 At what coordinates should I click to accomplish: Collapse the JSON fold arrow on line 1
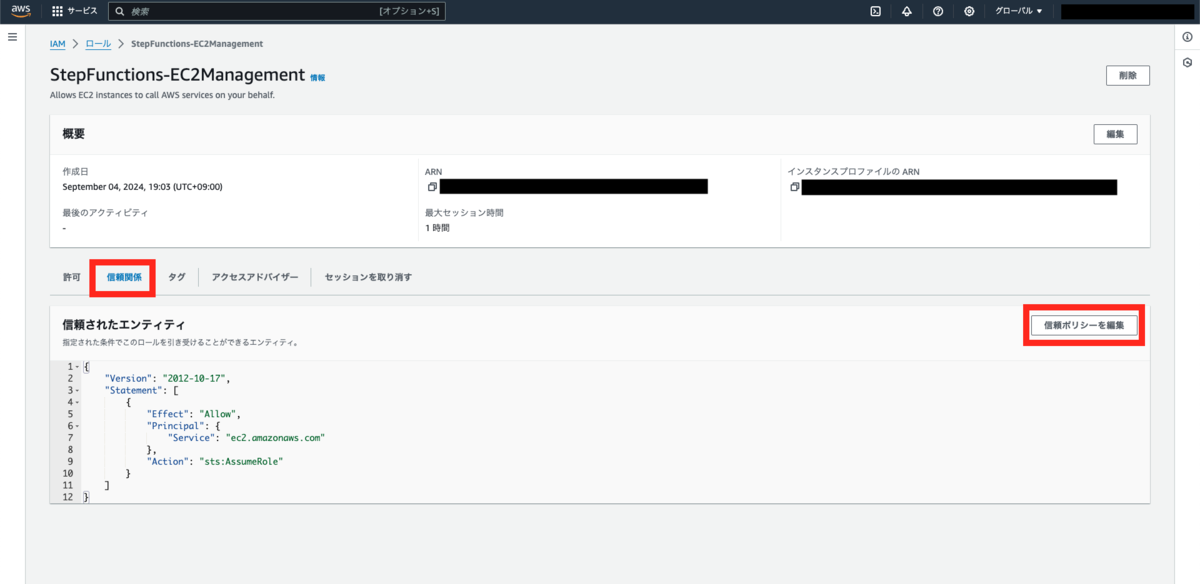click(x=78, y=367)
